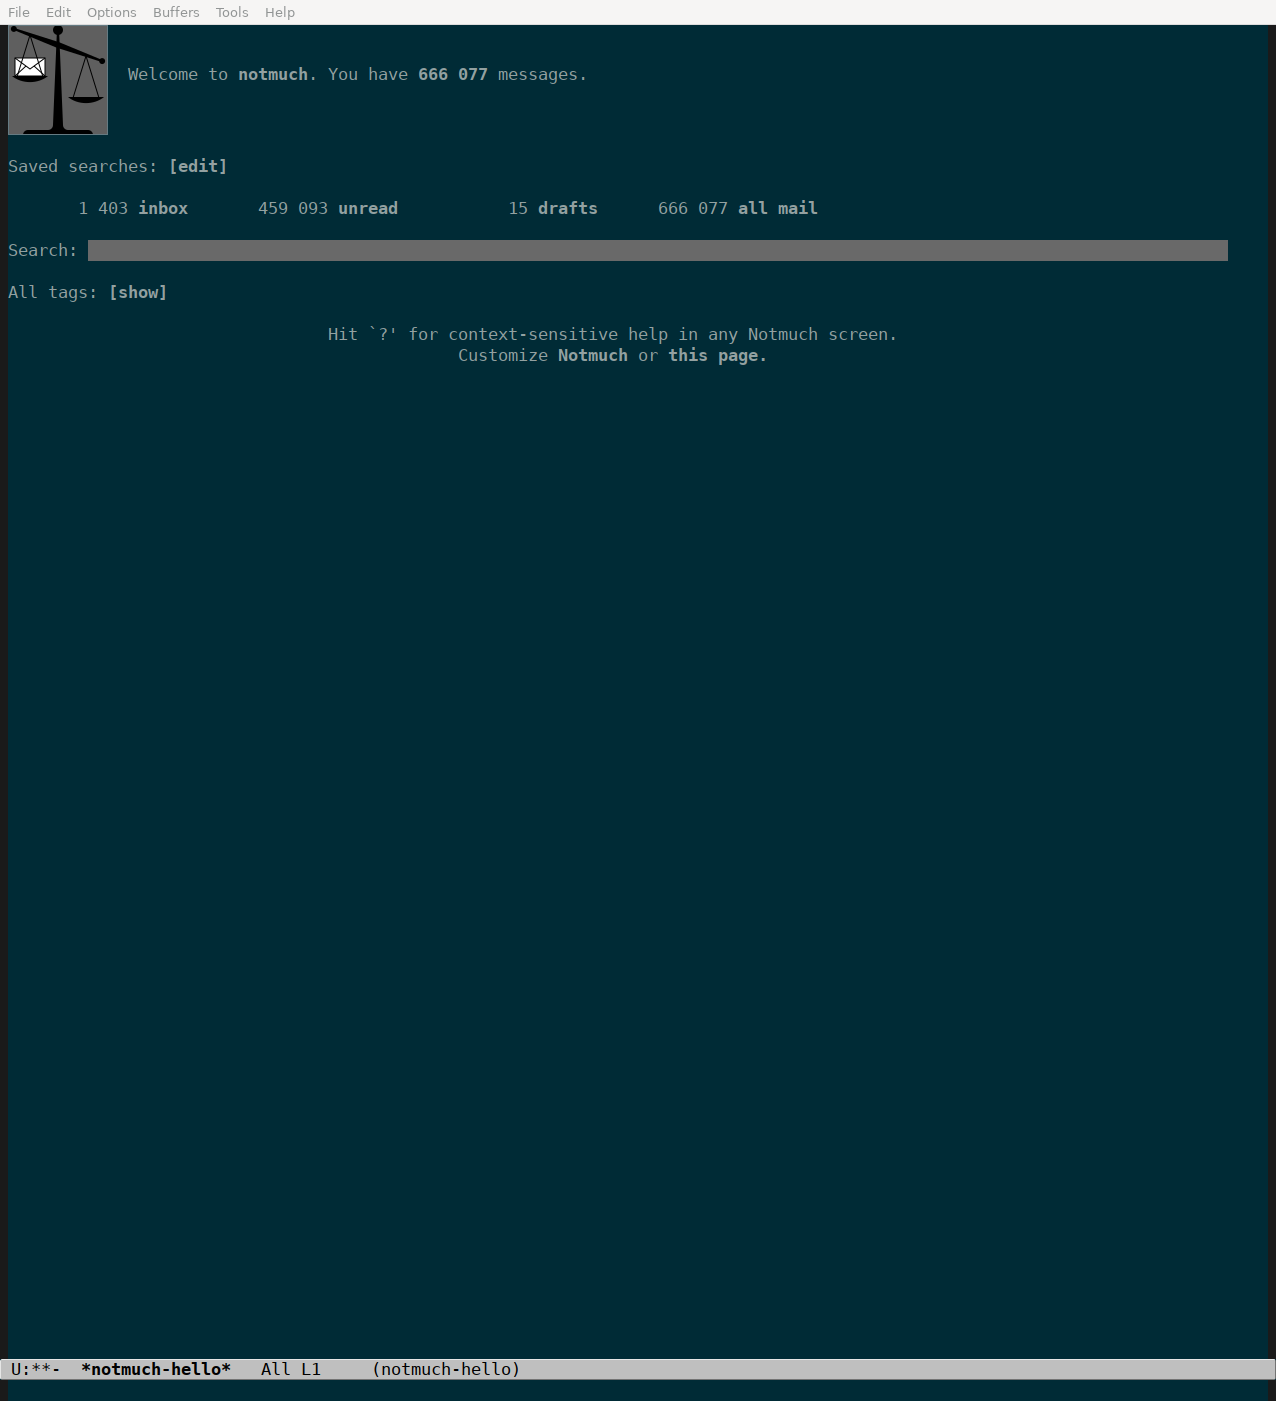
Task: Focus the Search input field
Action: point(658,250)
